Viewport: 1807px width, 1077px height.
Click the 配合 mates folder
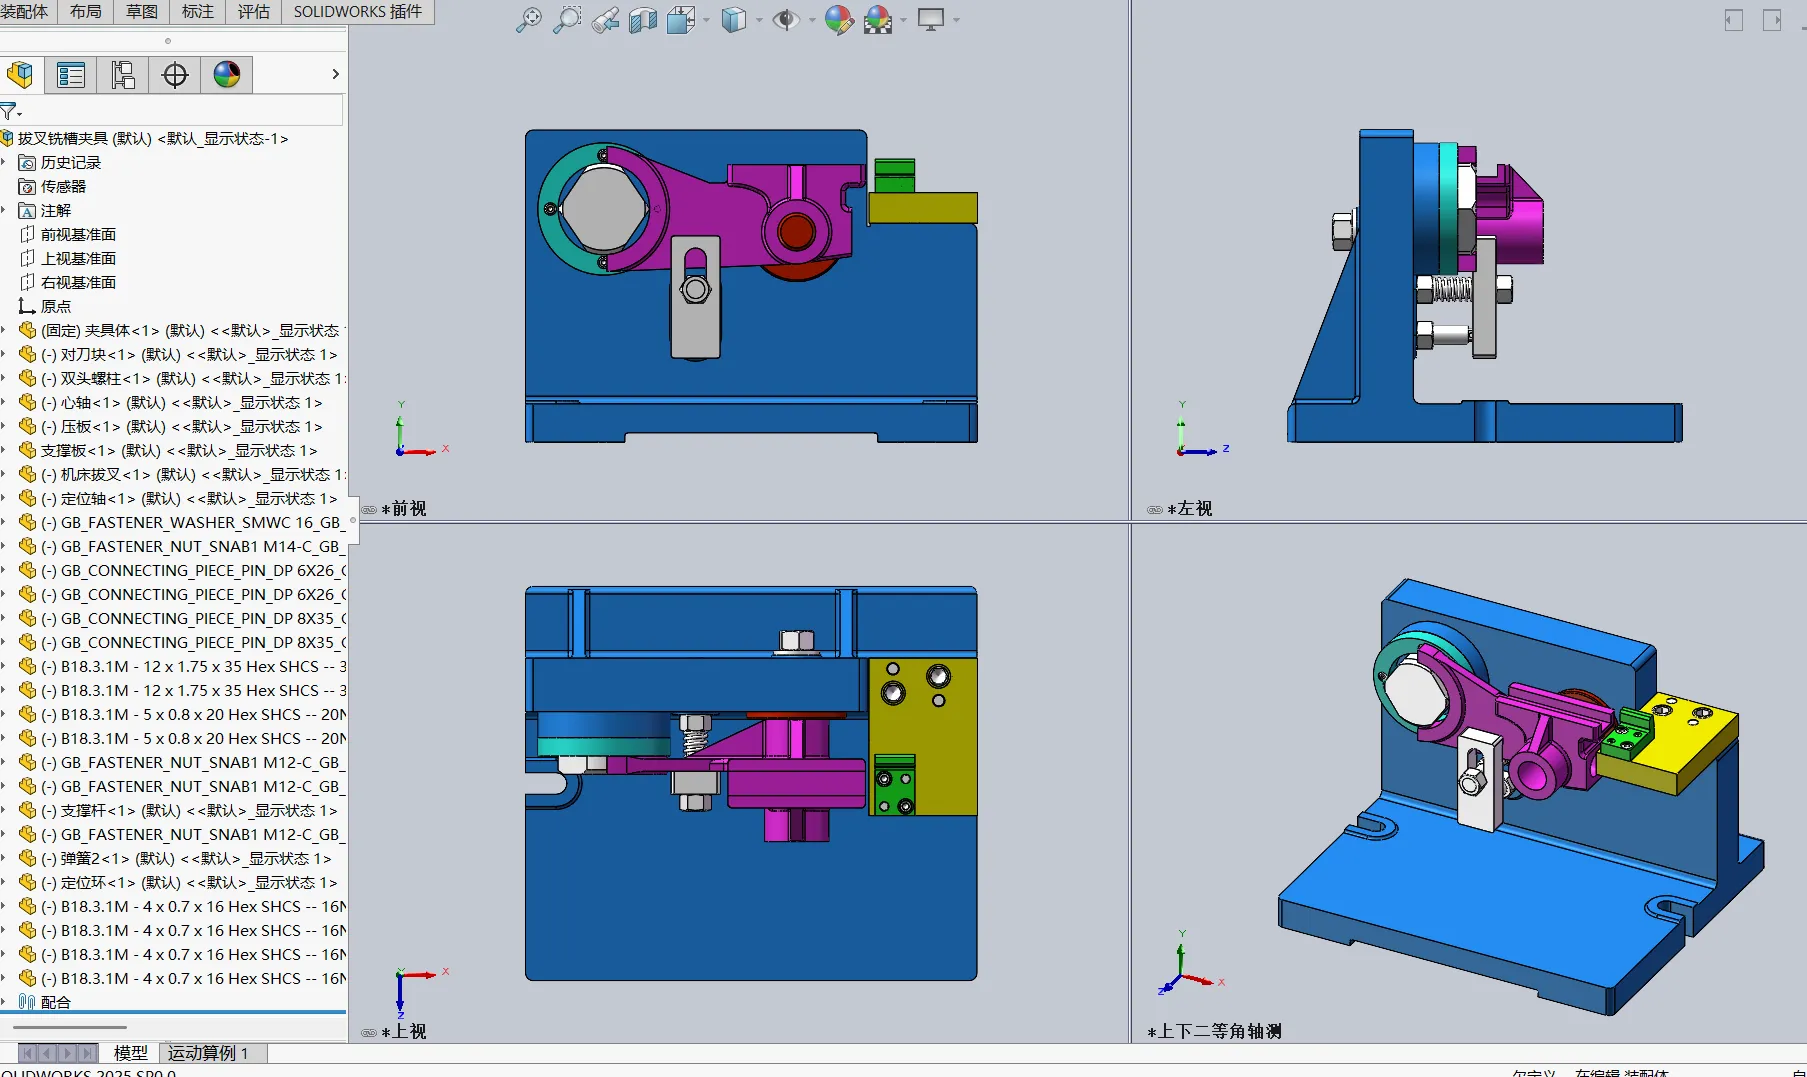[55, 1002]
